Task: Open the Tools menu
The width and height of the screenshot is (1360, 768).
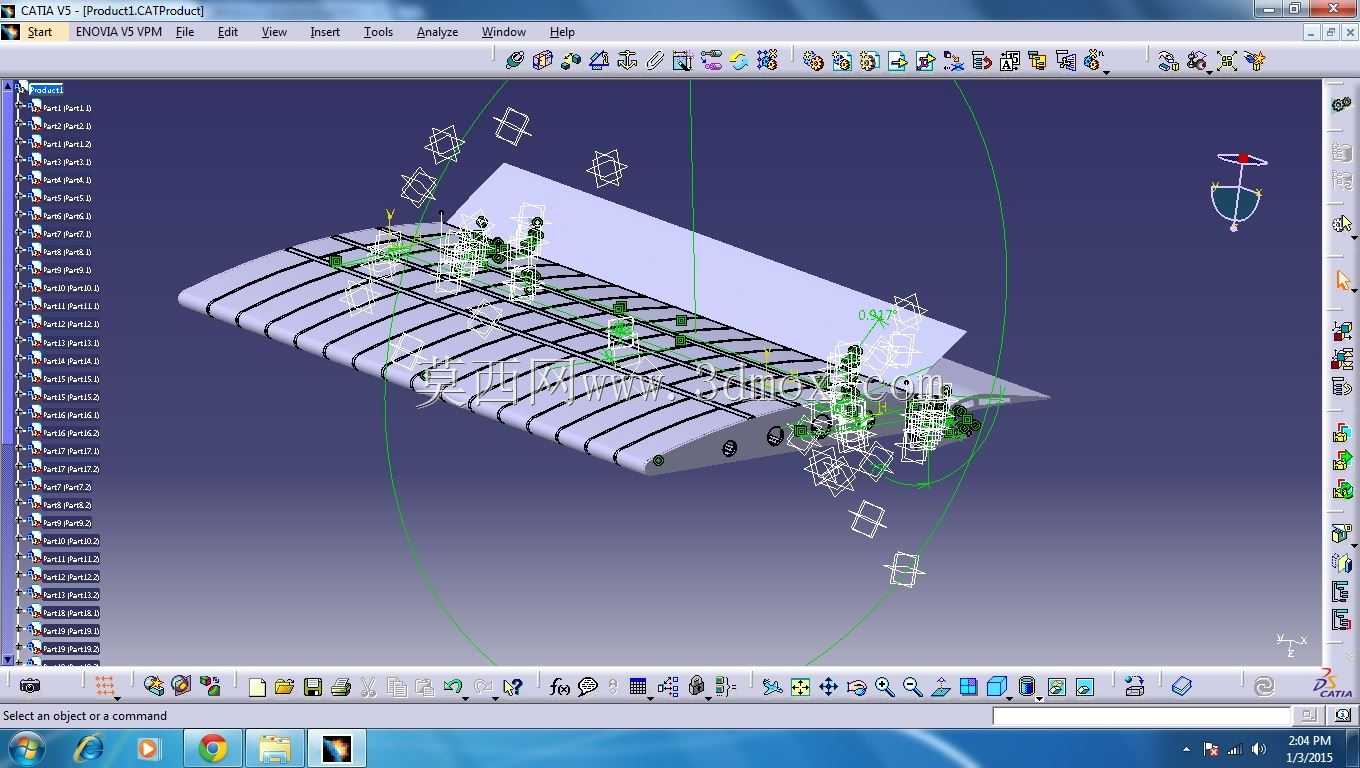Action: click(378, 32)
